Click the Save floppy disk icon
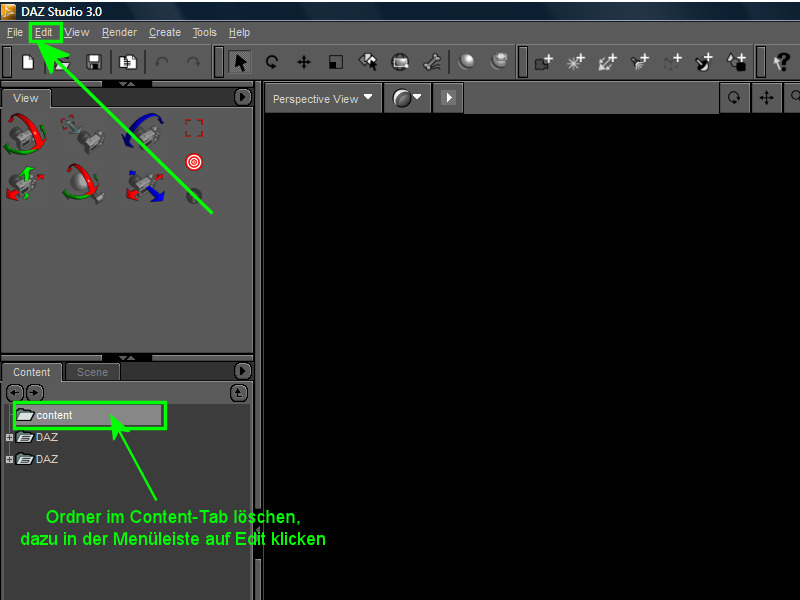800x600 pixels. (x=94, y=62)
